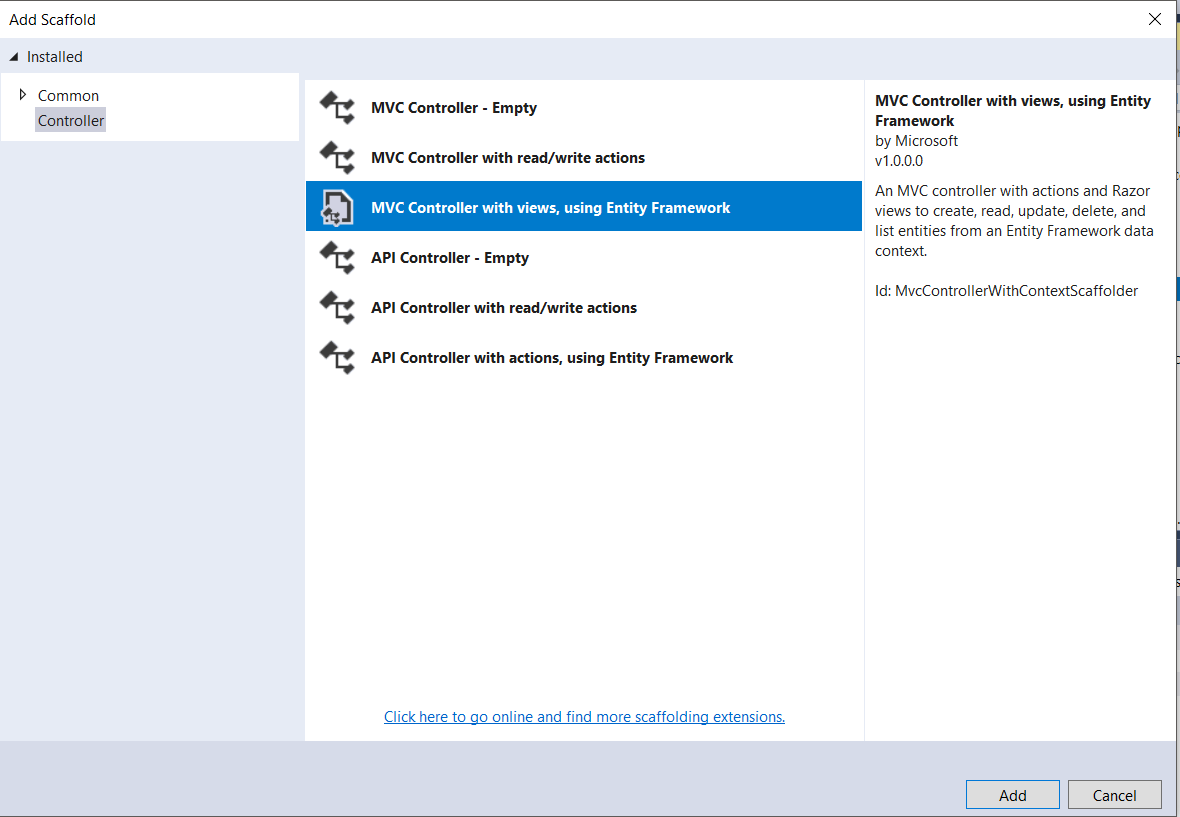Choose API Controller with read/write actions scaffold
This screenshot has height=817, width=1180.
click(x=504, y=307)
